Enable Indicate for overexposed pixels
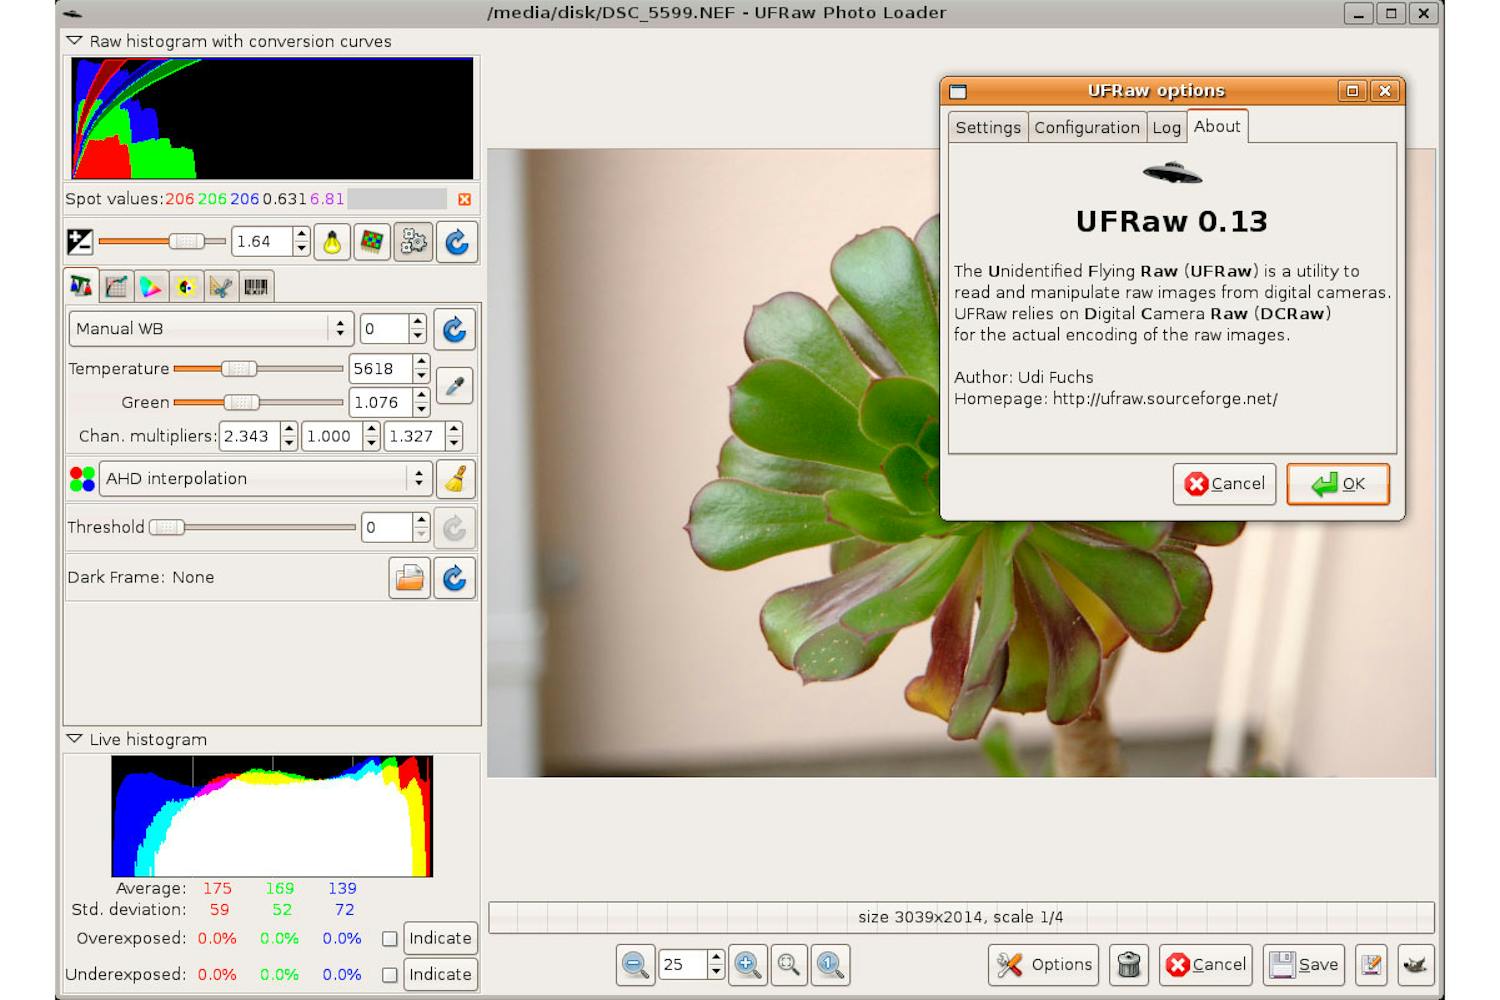The image size is (1500, 1000). [389, 938]
